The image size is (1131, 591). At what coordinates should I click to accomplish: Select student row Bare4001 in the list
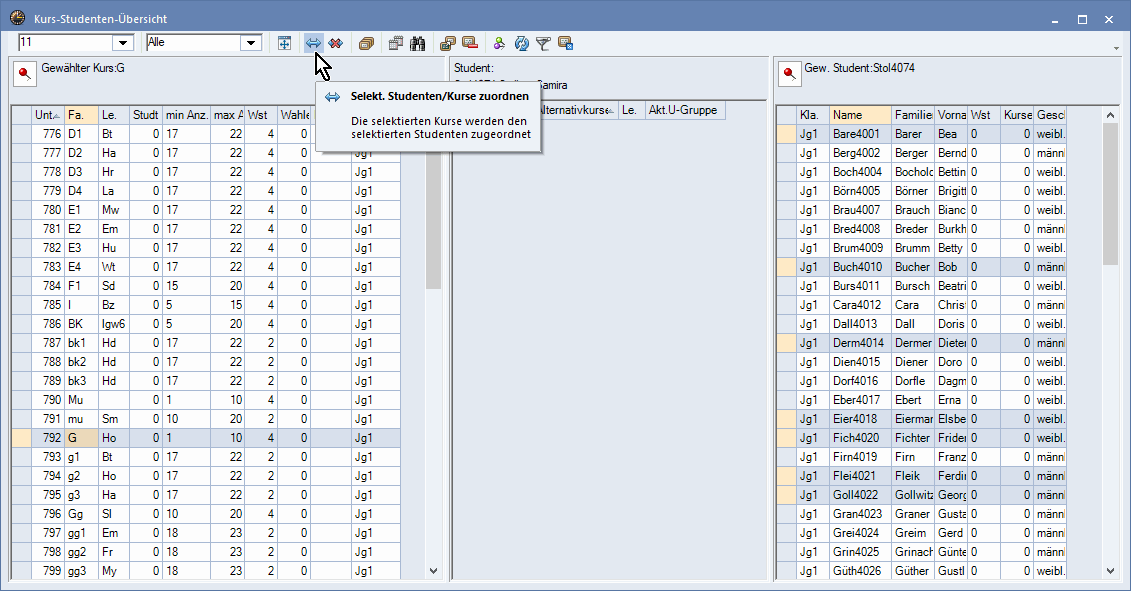tap(856, 134)
